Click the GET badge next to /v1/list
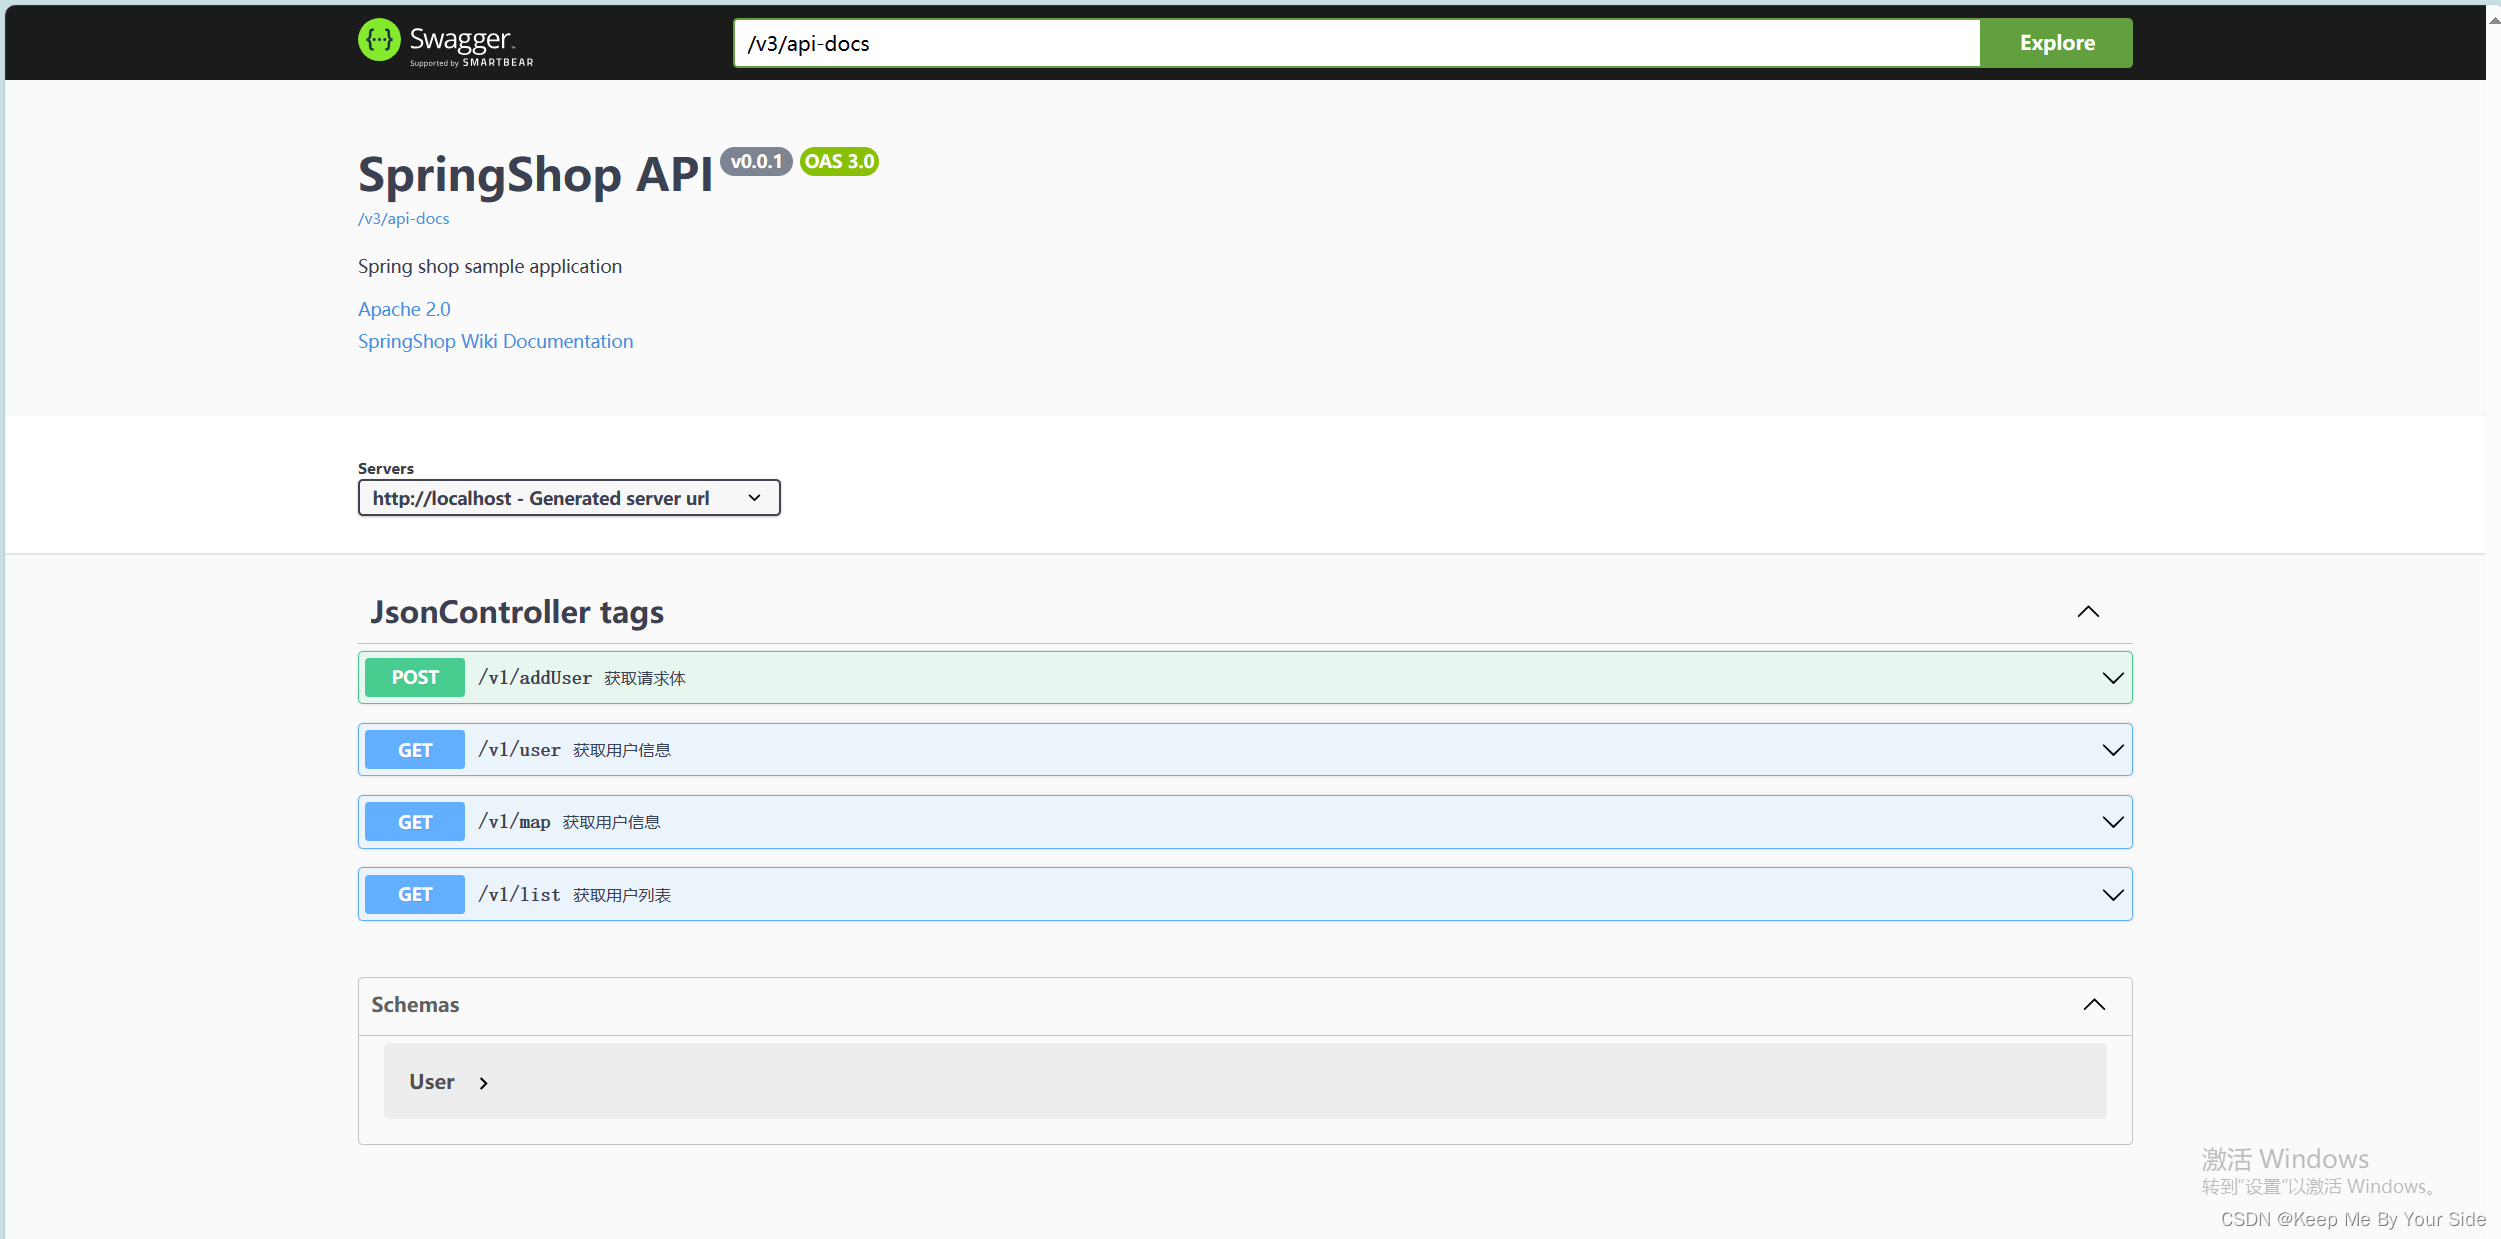 point(414,893)
